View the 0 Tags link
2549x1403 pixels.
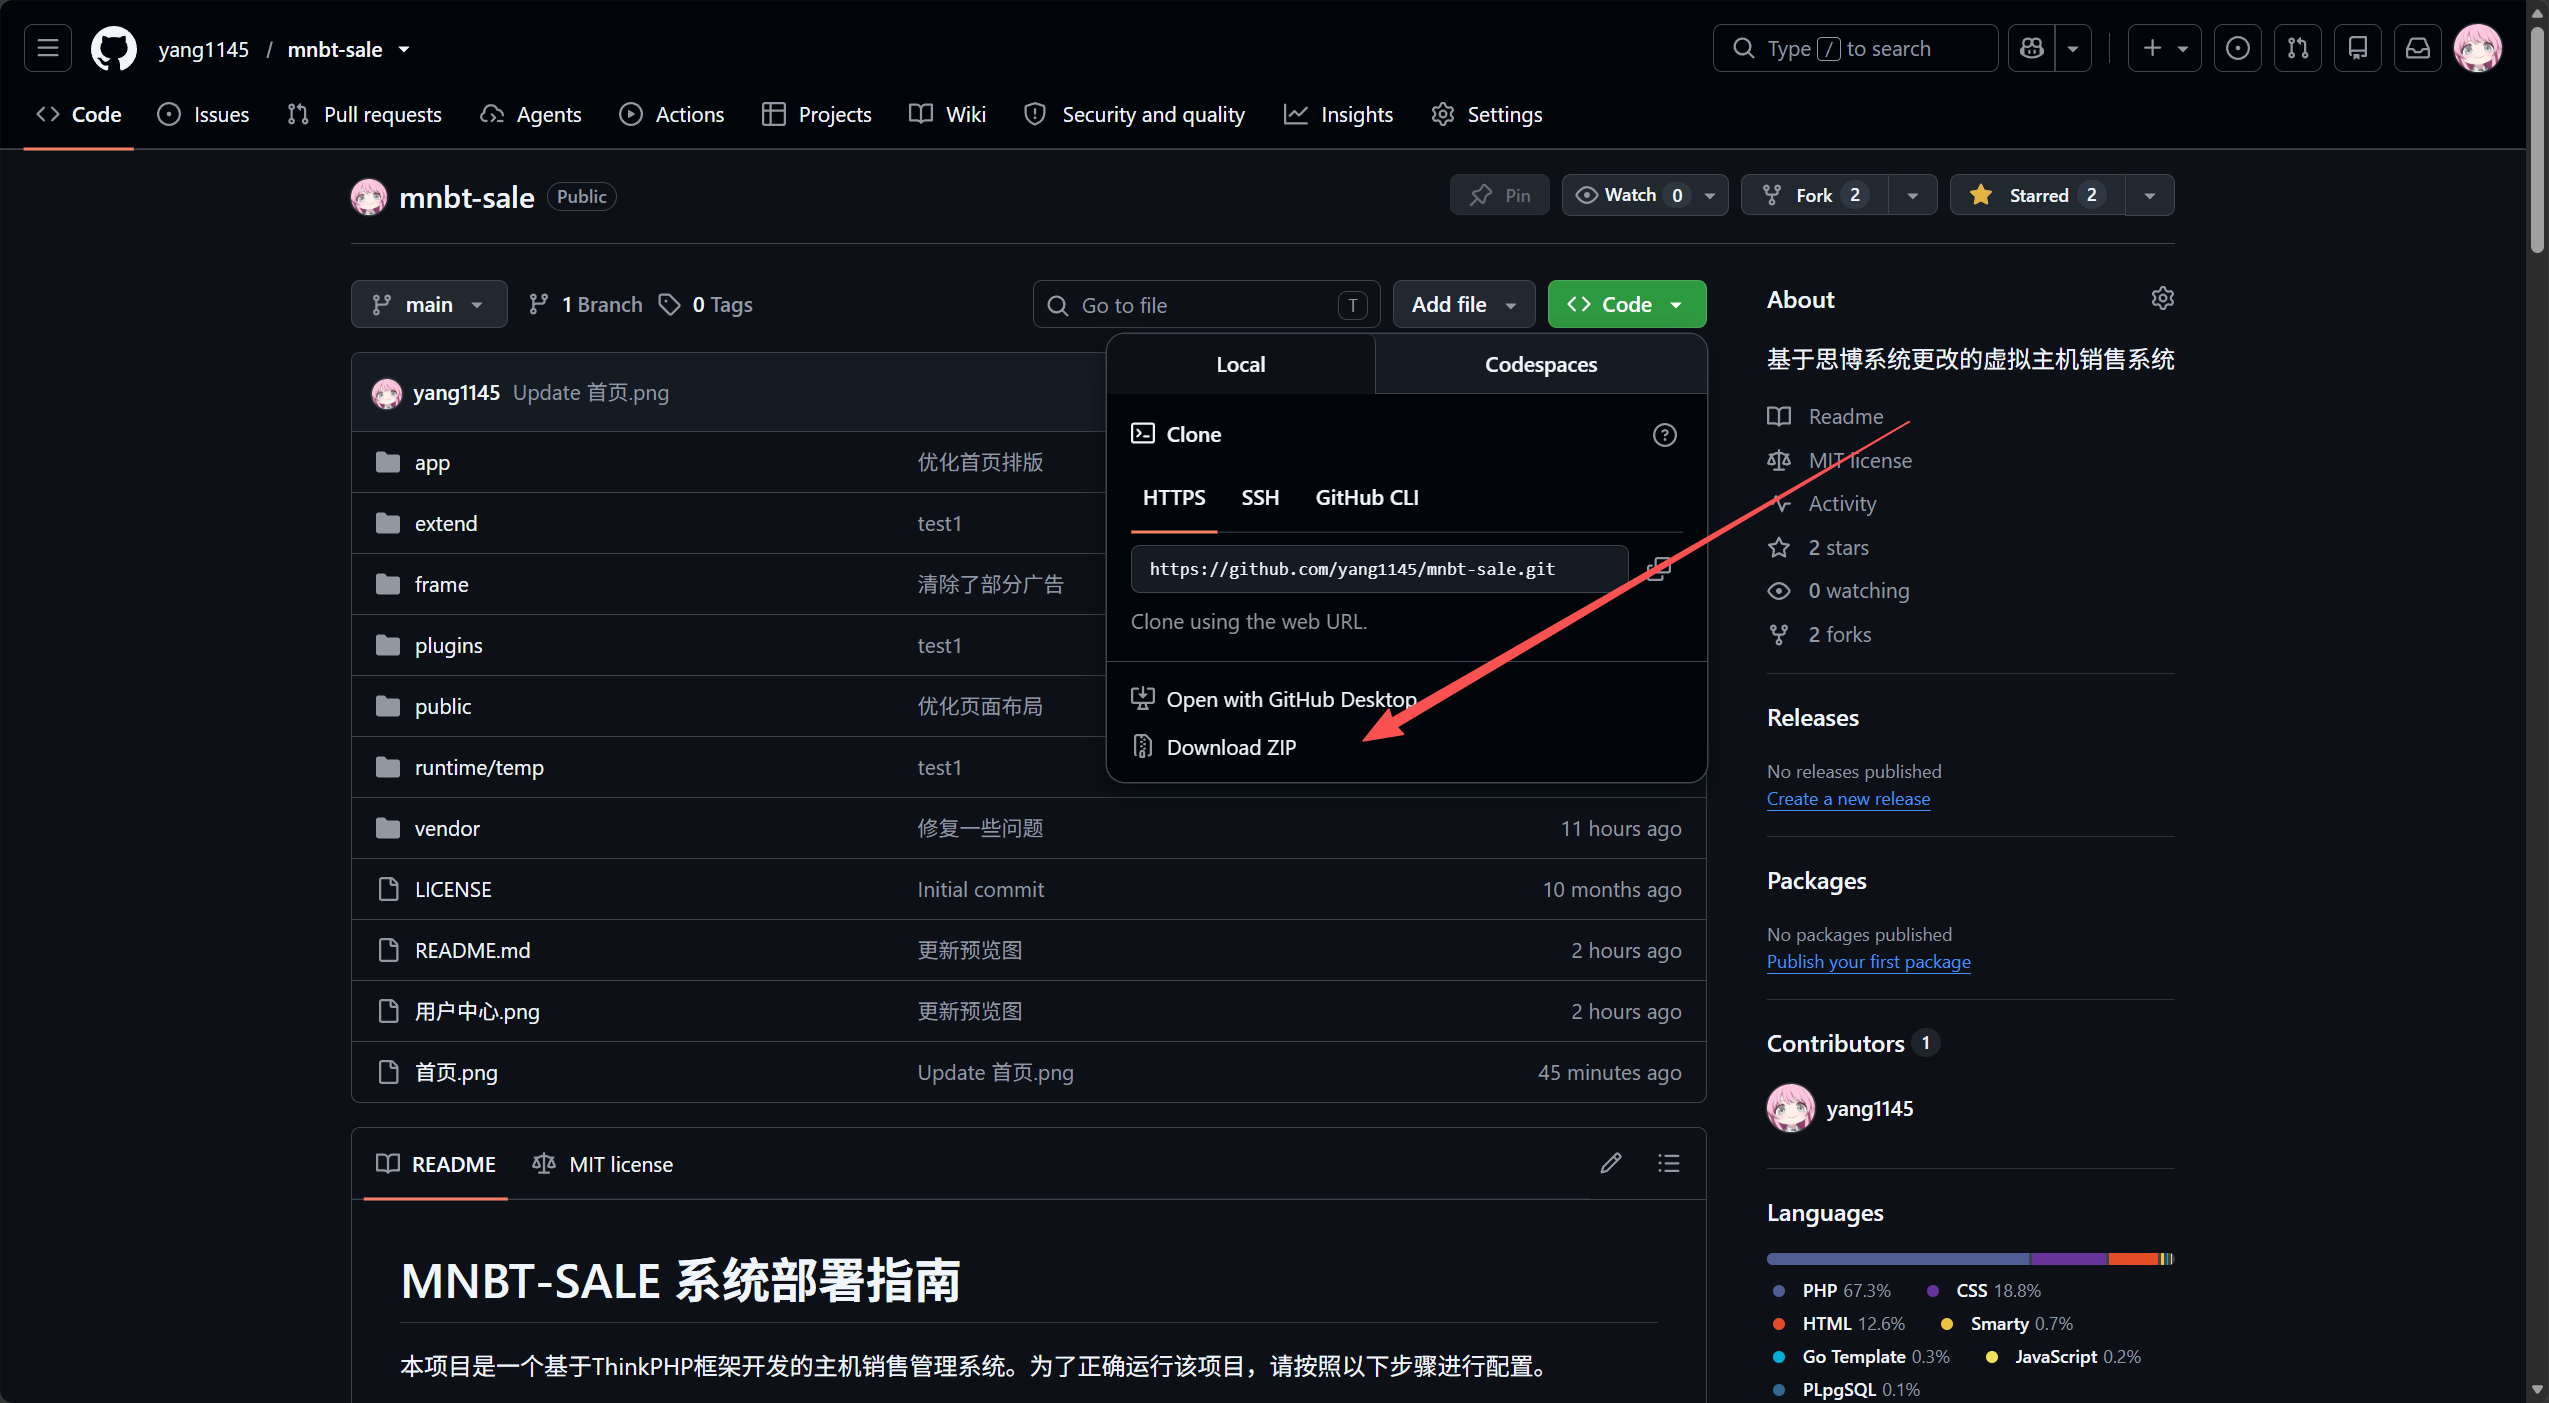pos(706,304)
